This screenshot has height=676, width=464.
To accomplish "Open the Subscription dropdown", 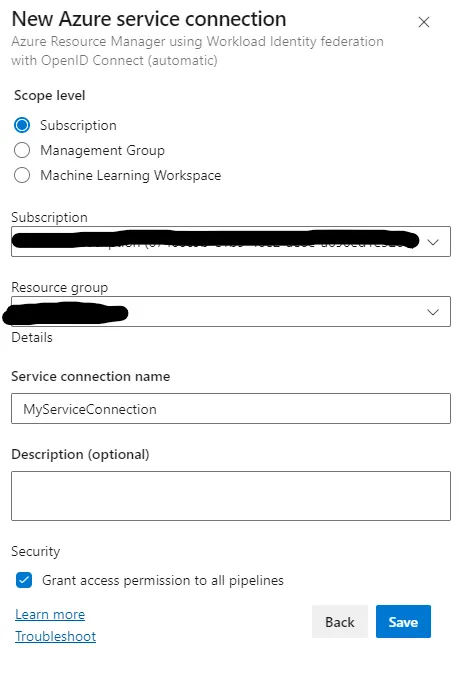I will [x=231, y=241].
